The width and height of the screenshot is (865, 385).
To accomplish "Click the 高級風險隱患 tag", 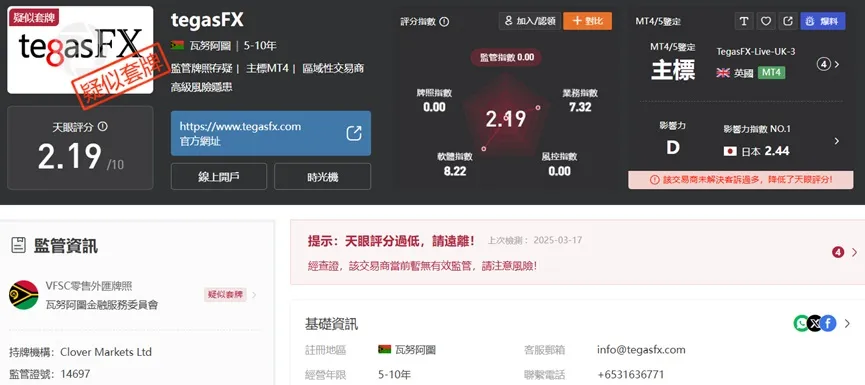I will pyautogui.click(x=201, y=87).
